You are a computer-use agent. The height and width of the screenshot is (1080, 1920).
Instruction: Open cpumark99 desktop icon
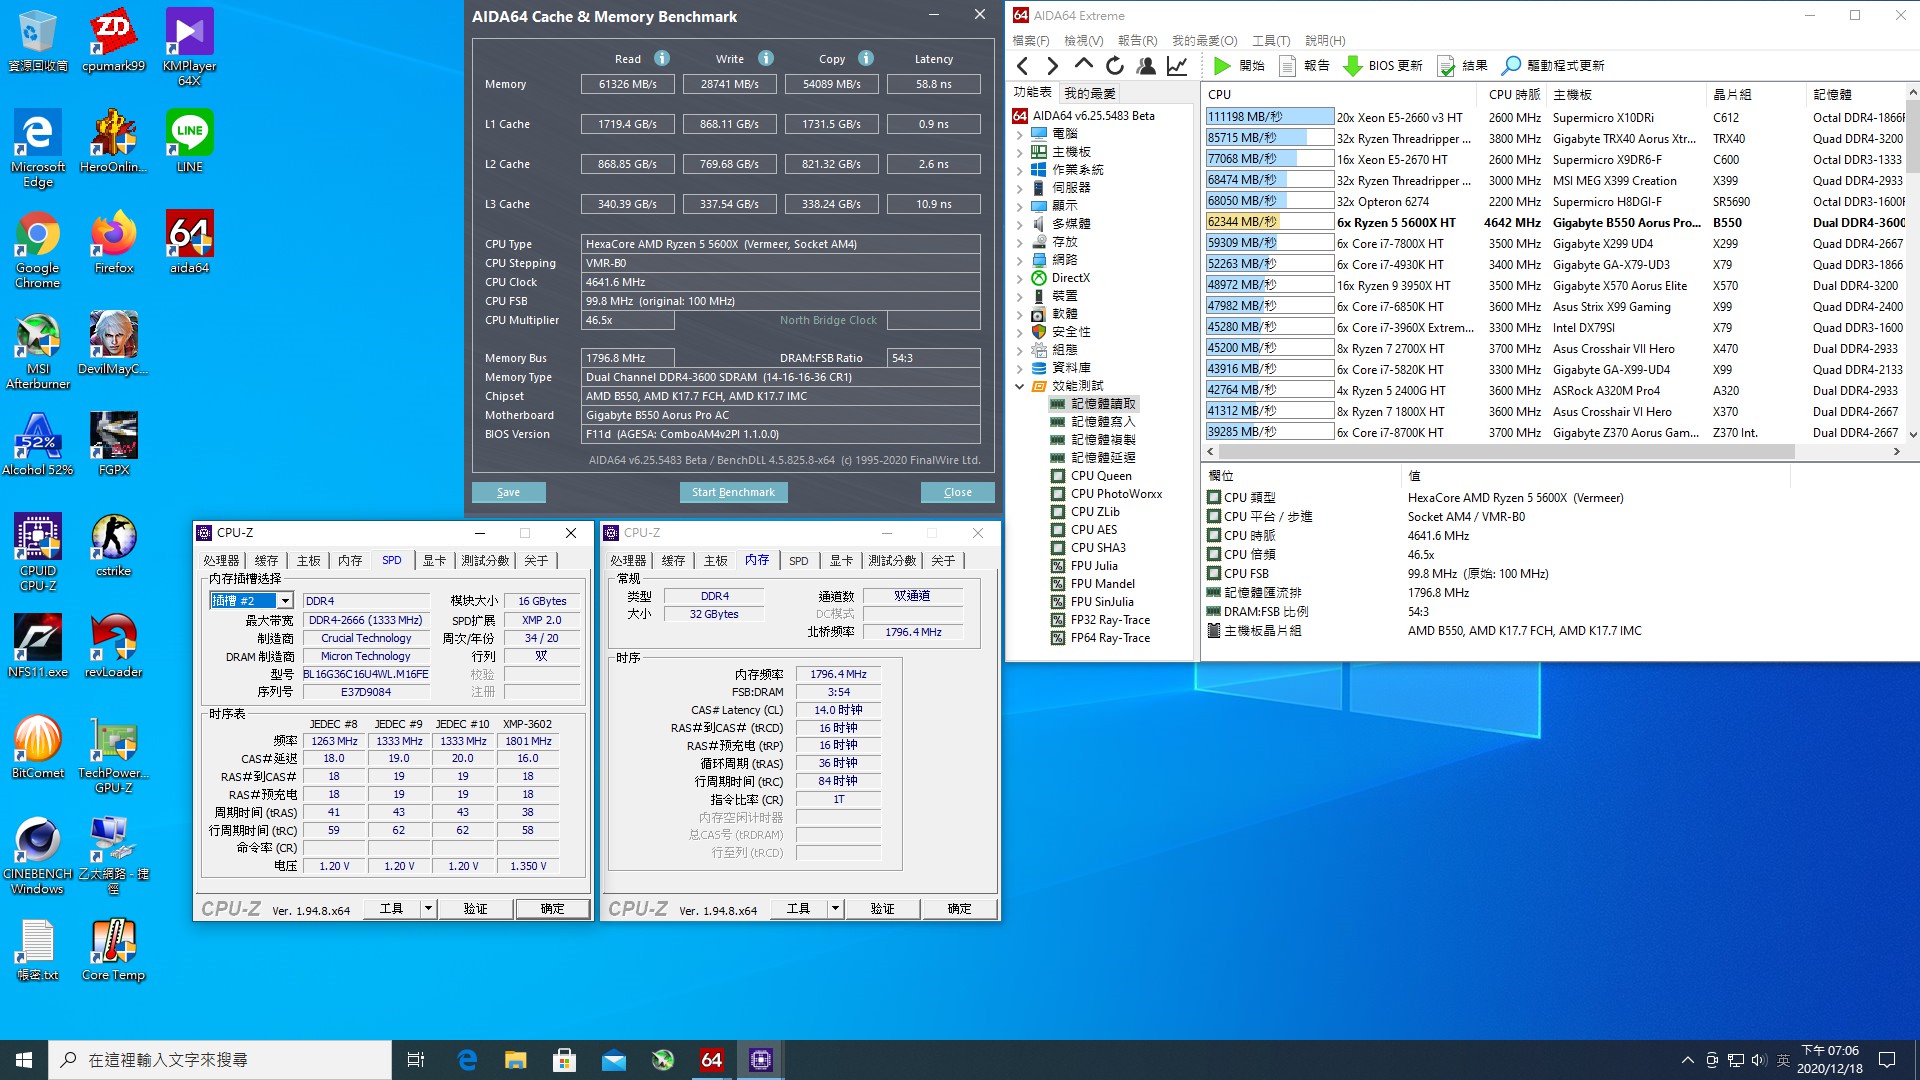tap(113, 41)
